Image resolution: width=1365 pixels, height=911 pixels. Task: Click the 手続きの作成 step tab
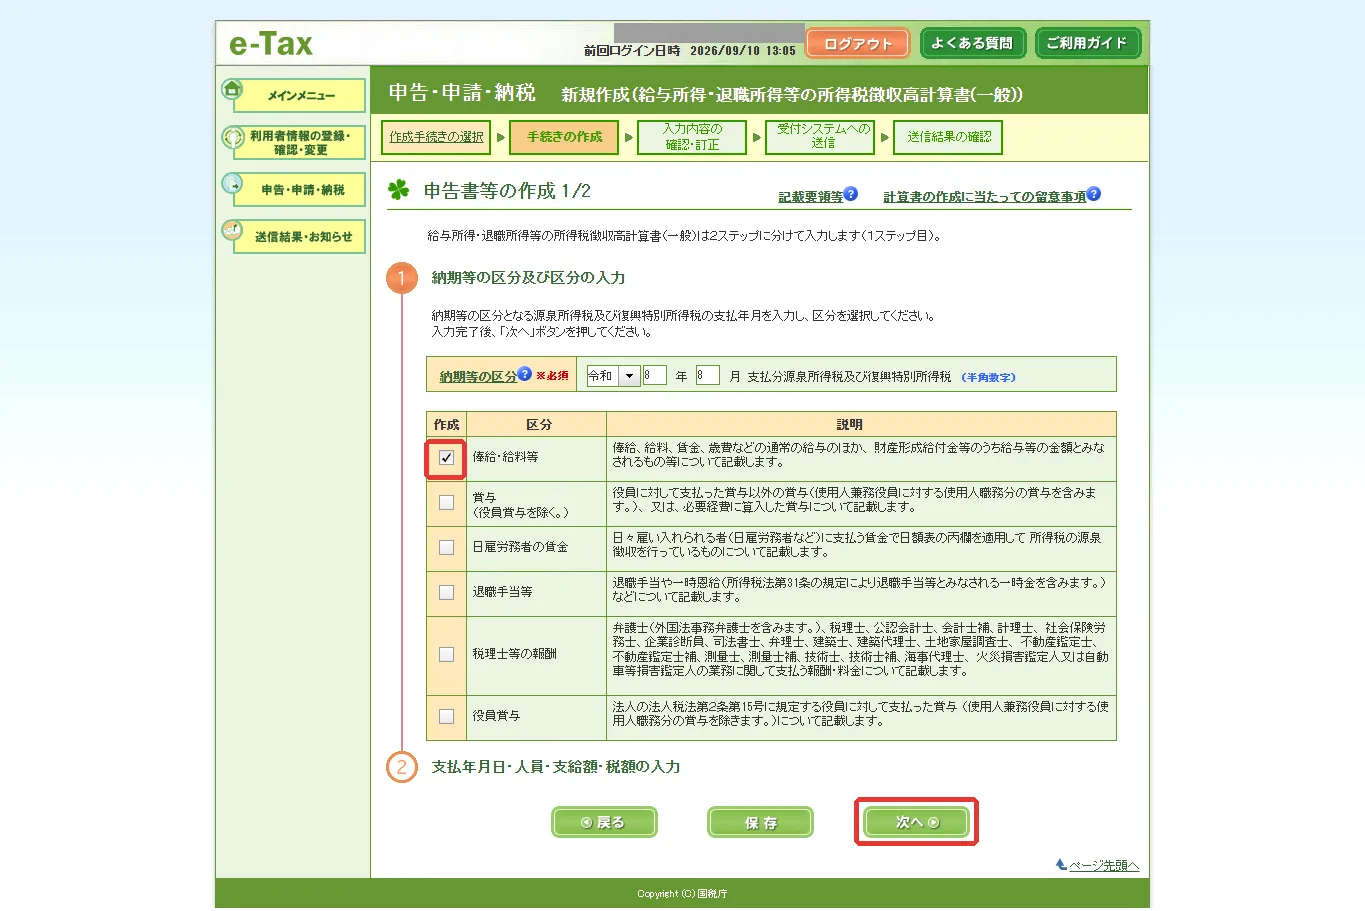564,137
